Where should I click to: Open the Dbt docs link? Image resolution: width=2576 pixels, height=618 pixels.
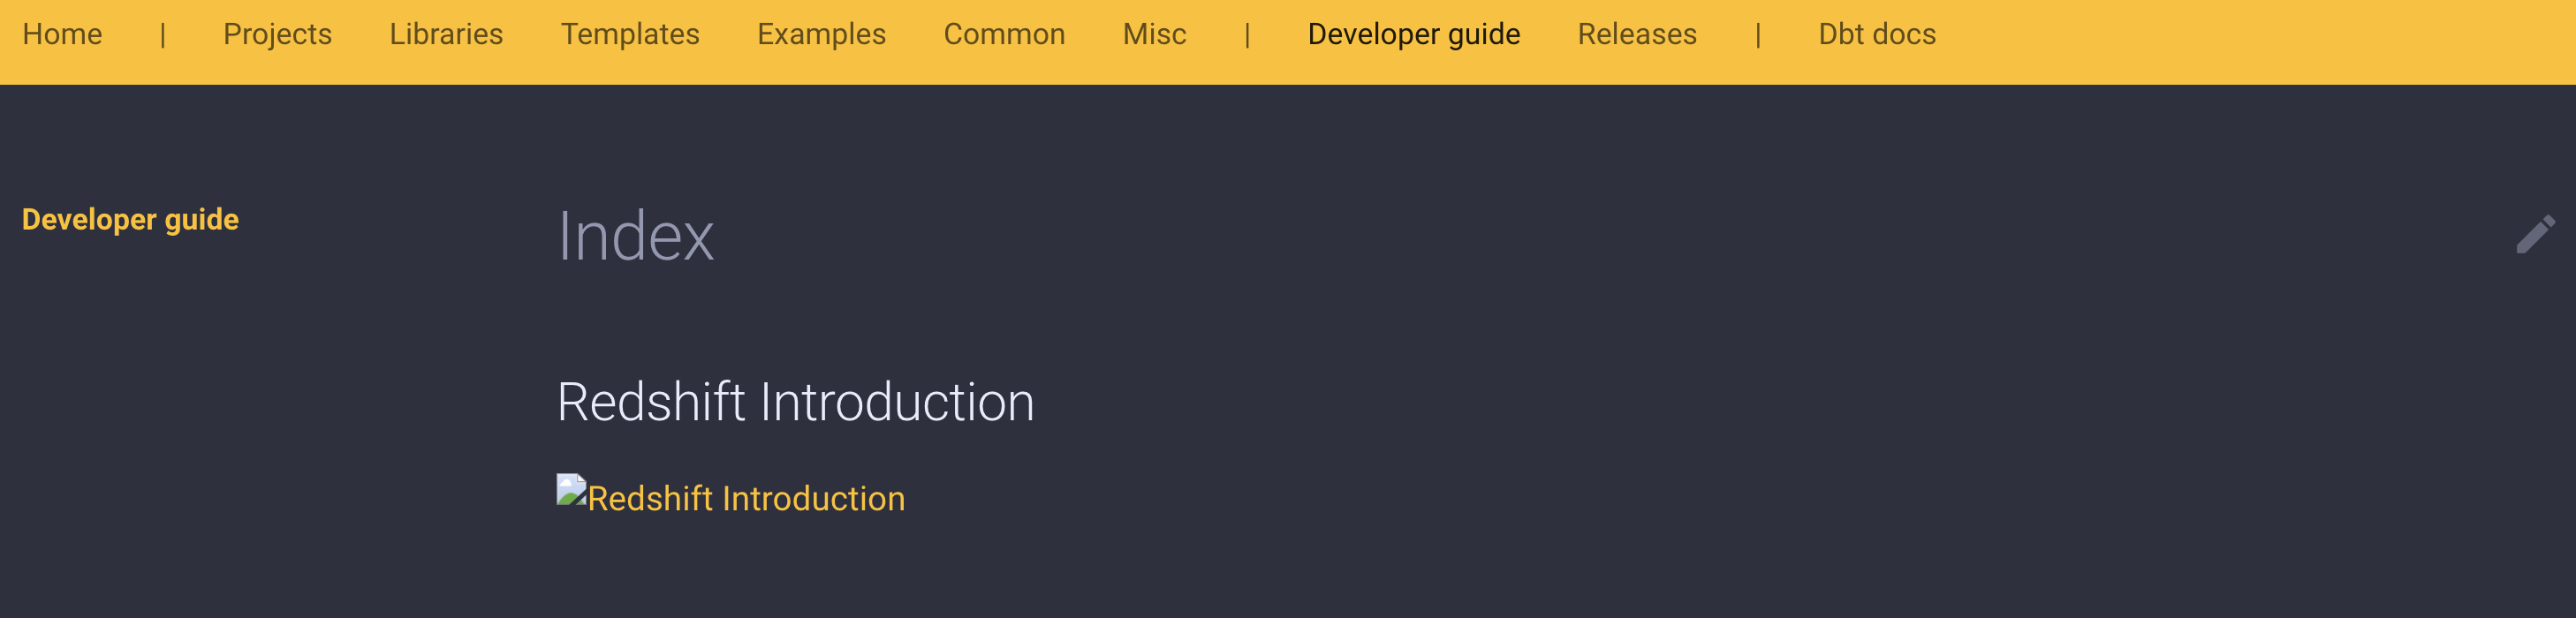[x=1880, y=34]
